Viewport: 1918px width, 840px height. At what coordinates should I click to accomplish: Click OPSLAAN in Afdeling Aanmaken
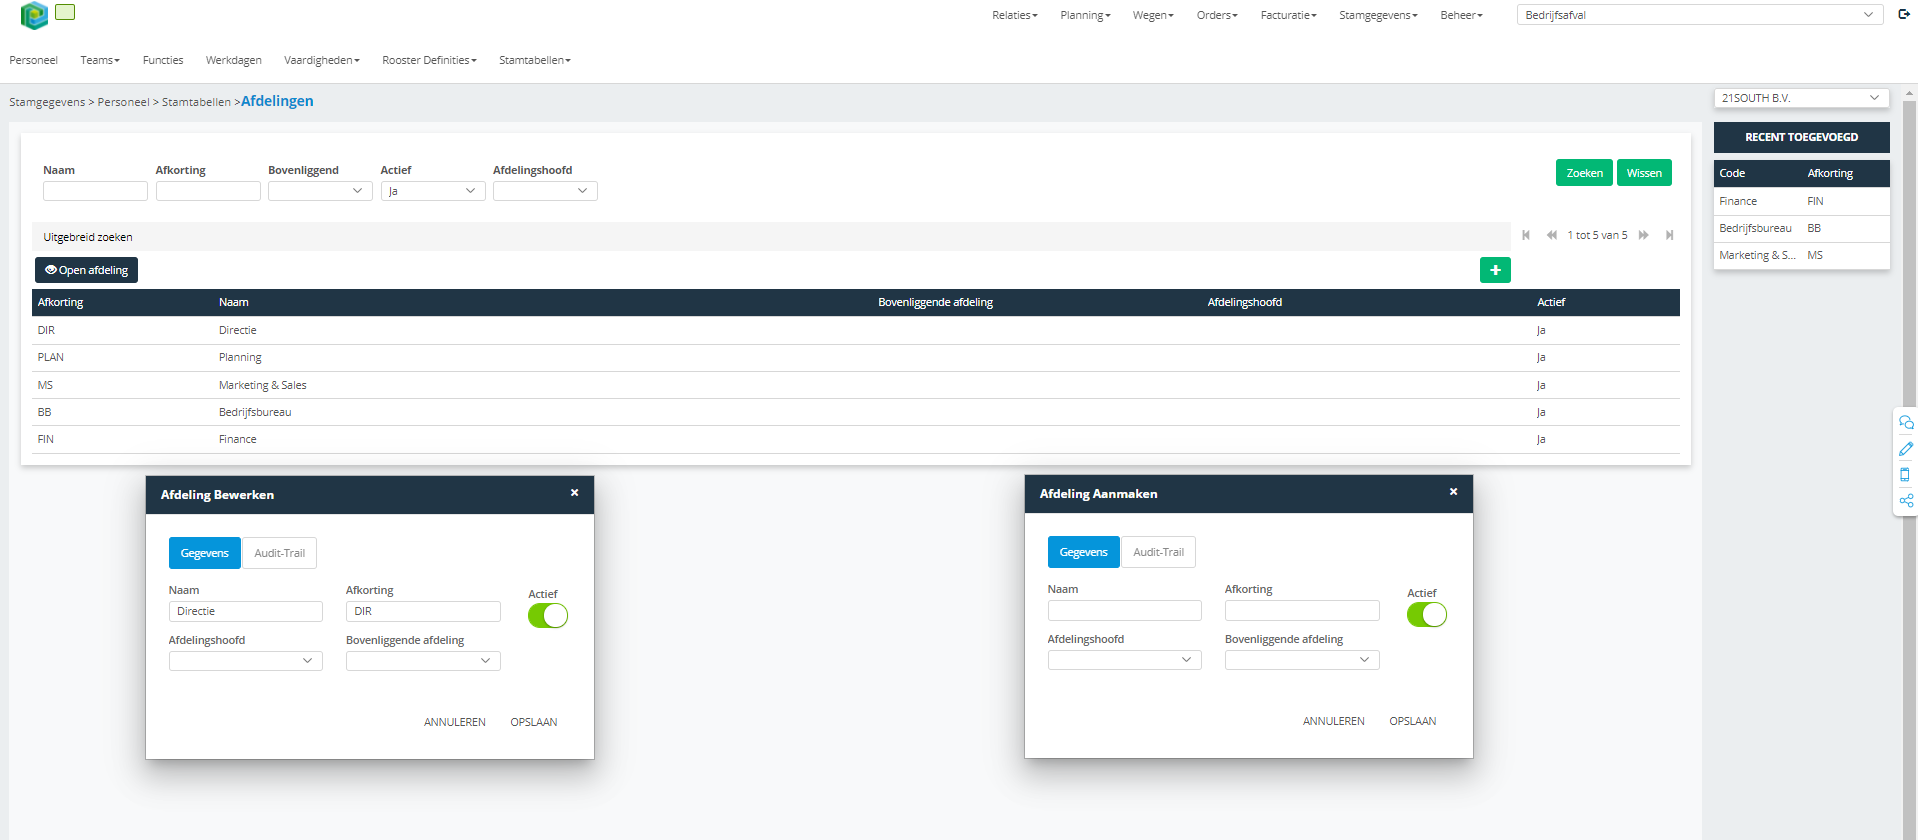tap(1413, 721)
